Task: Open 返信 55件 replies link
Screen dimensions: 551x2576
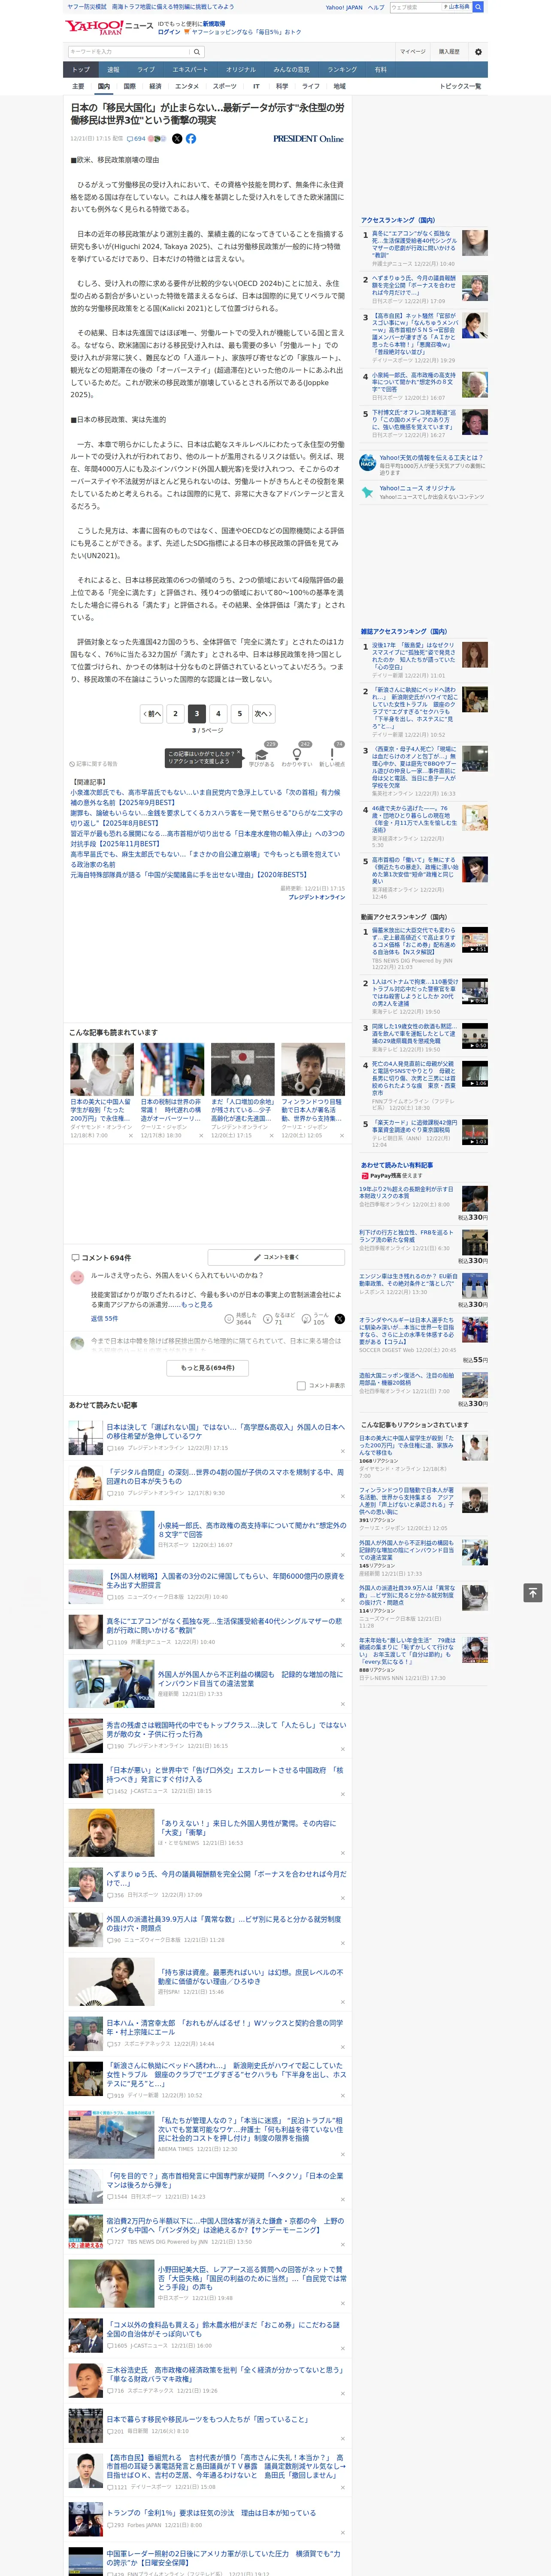Action: pyautogui.click(x=104, y=1319)
